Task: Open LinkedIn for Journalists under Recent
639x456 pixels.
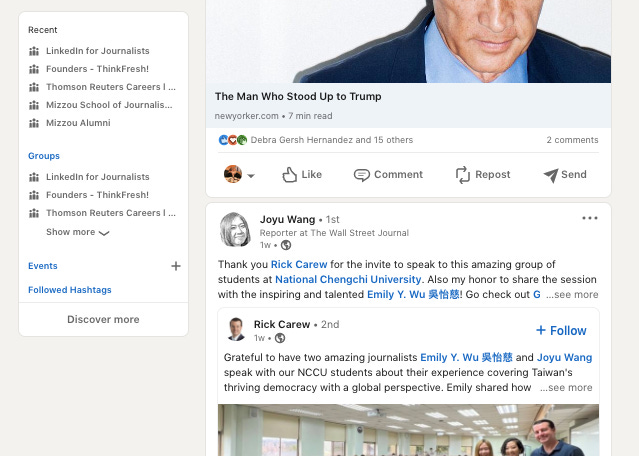Action: (97, 51)
